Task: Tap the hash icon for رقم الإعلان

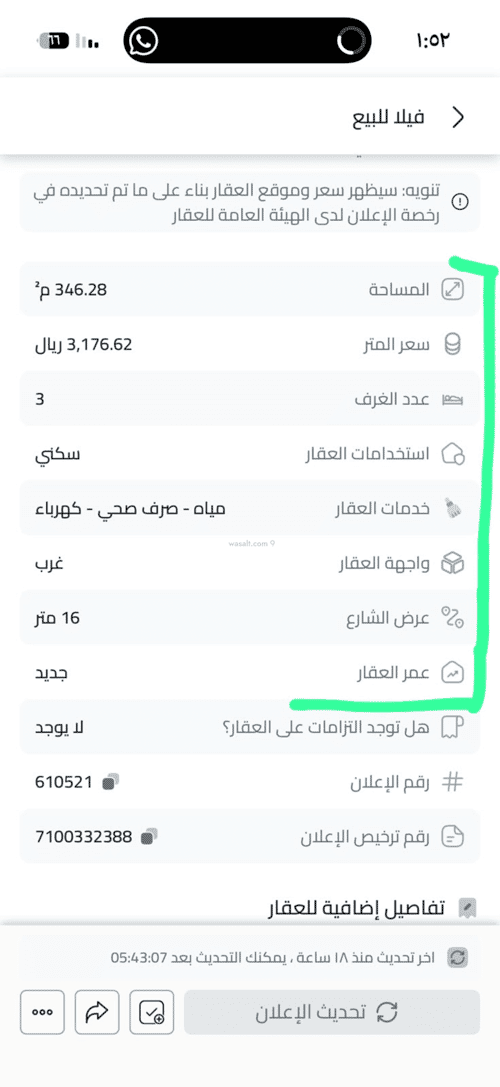Action: tap(453, 783)
